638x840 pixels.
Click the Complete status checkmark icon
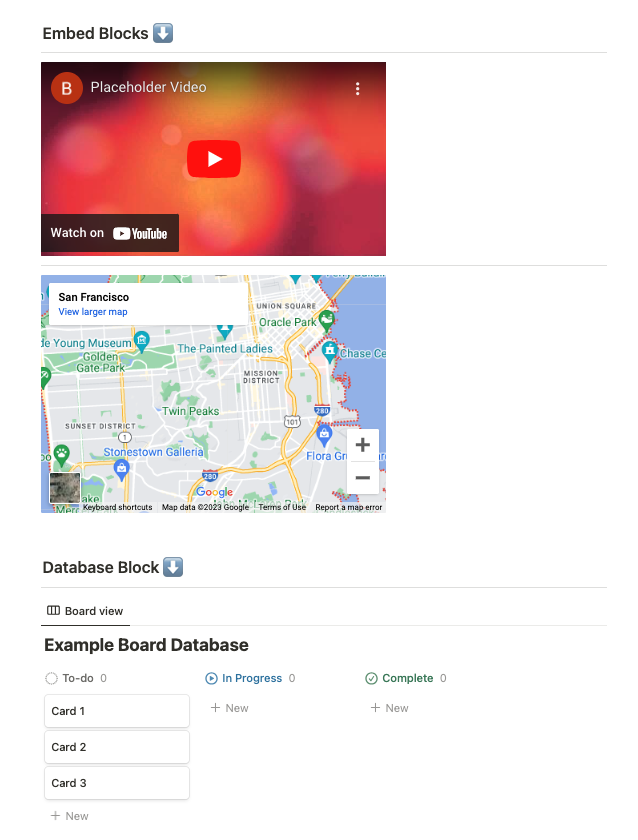click(371, 679)
